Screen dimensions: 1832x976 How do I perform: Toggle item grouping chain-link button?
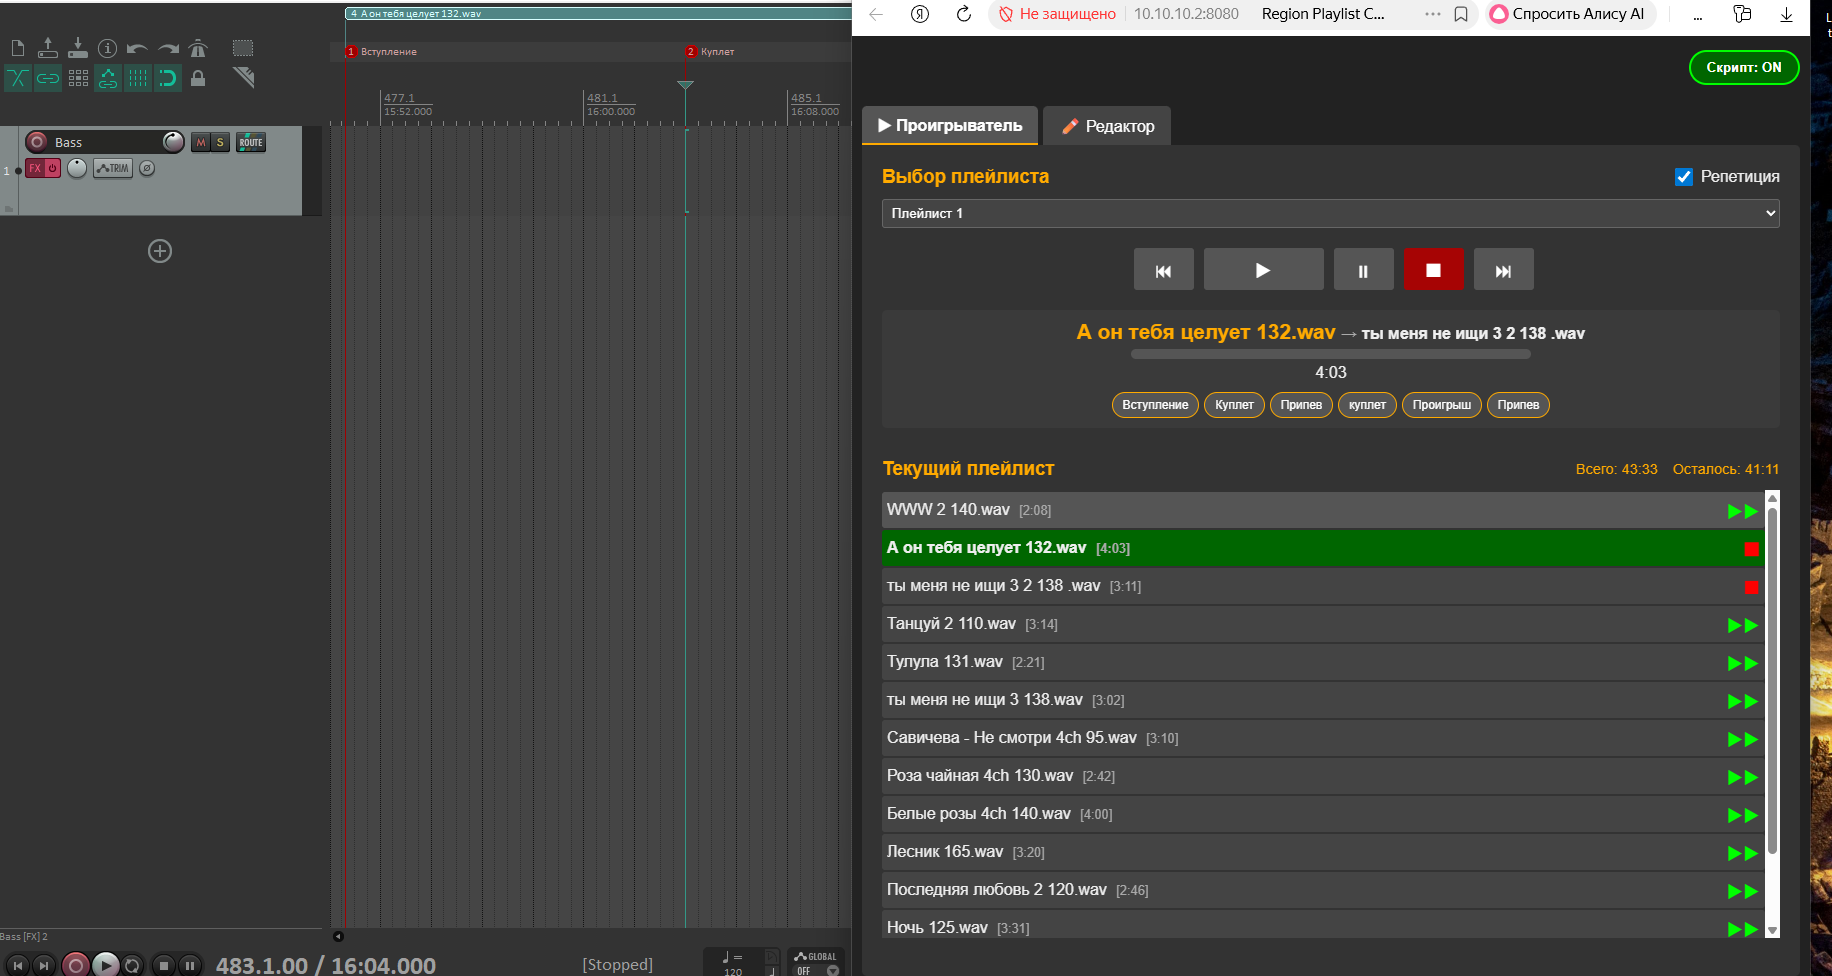tap(48, 78)
